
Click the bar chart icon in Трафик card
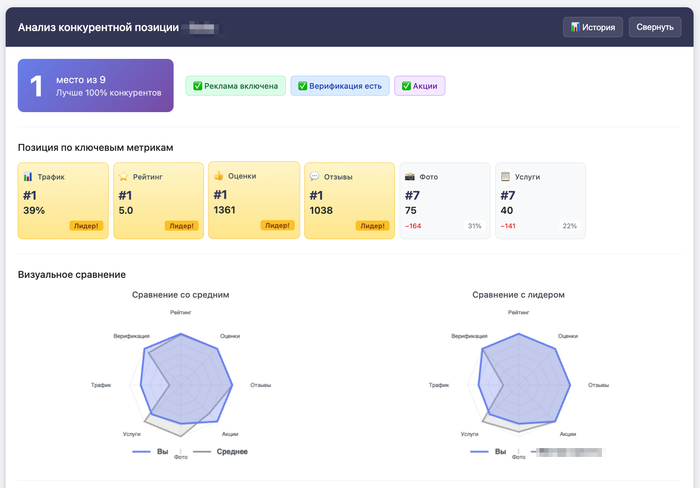click(x=28, y=177)
